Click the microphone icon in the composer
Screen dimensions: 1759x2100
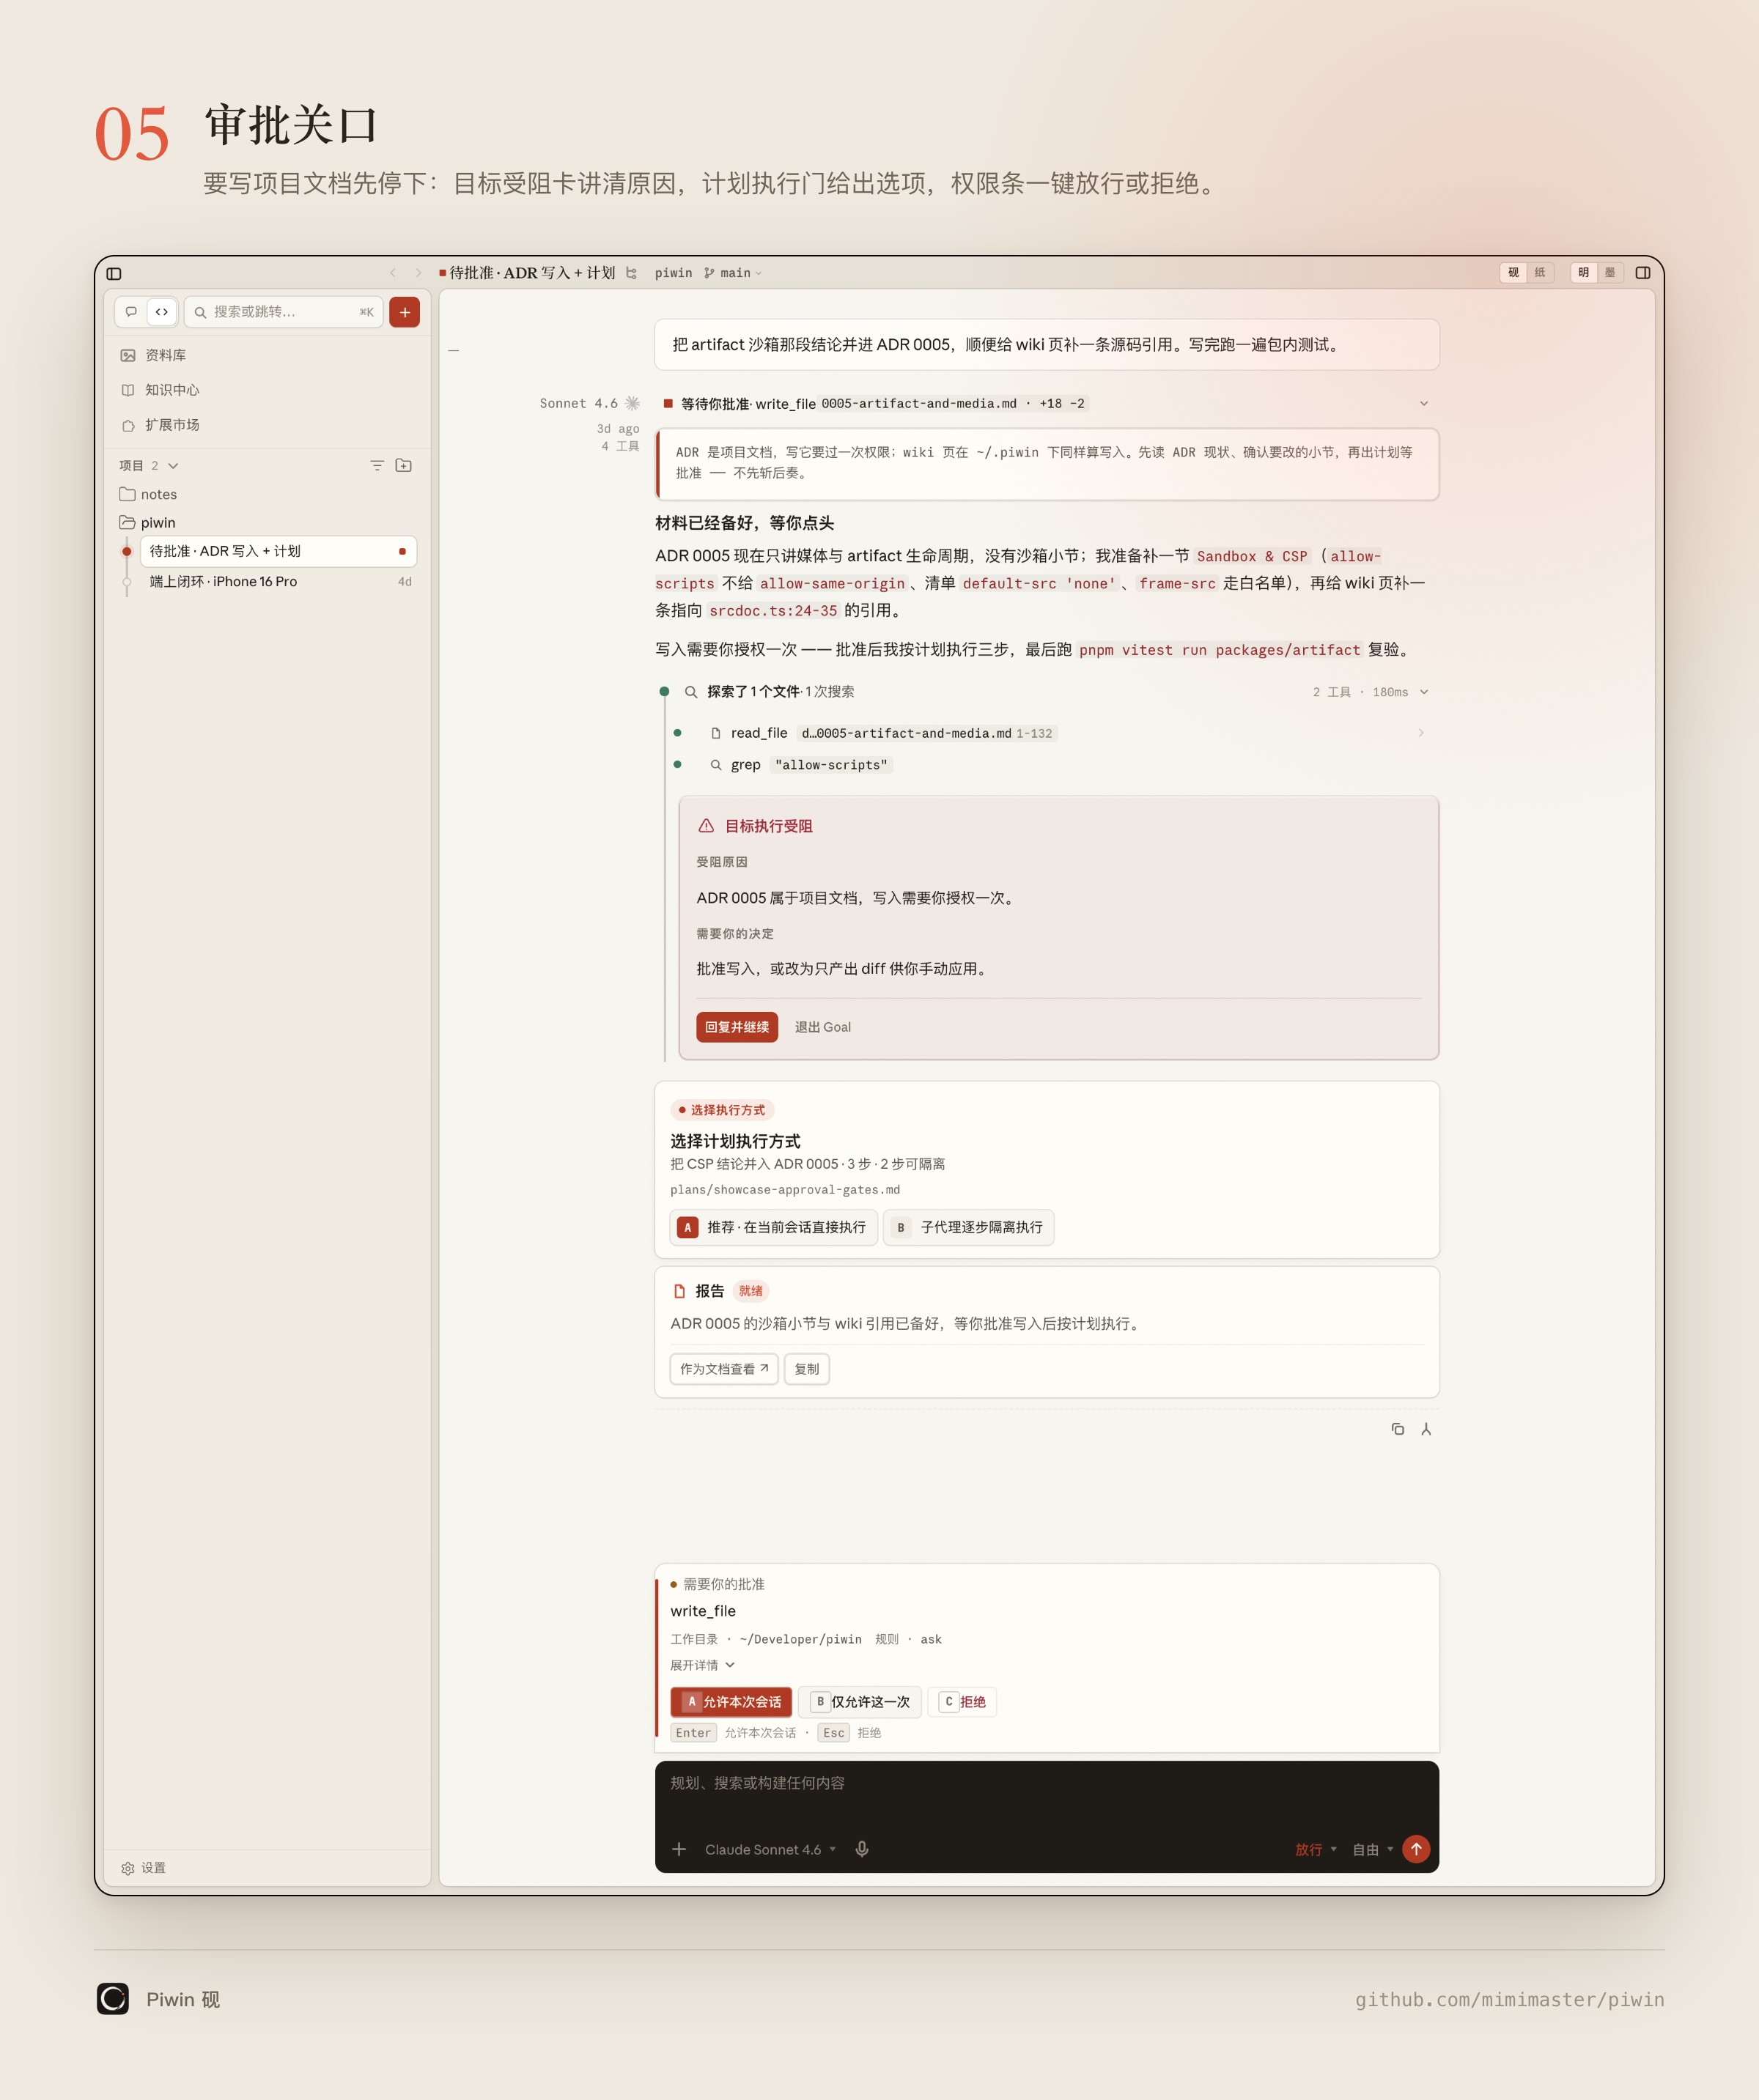862,1849
